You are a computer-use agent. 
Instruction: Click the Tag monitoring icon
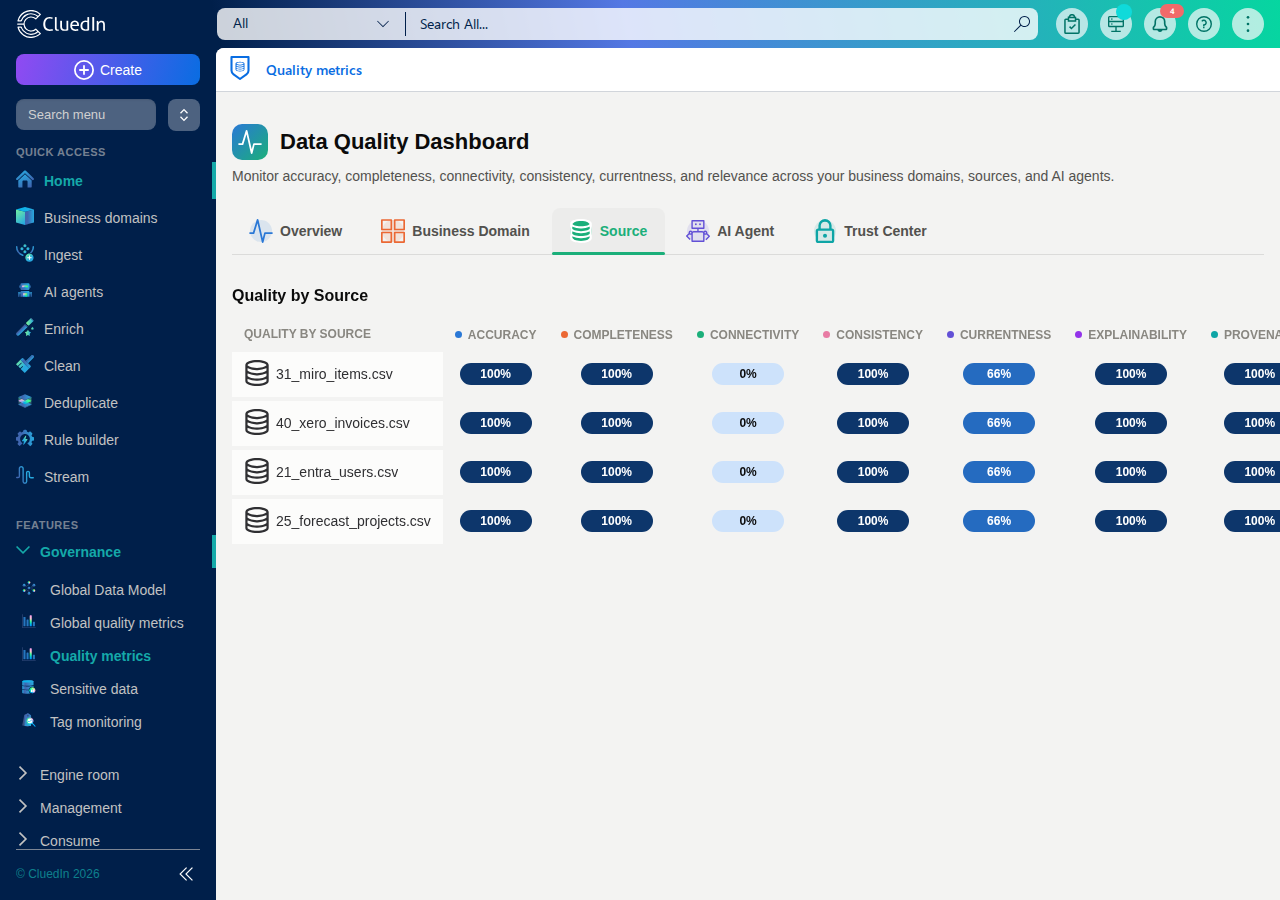[29, 721]
